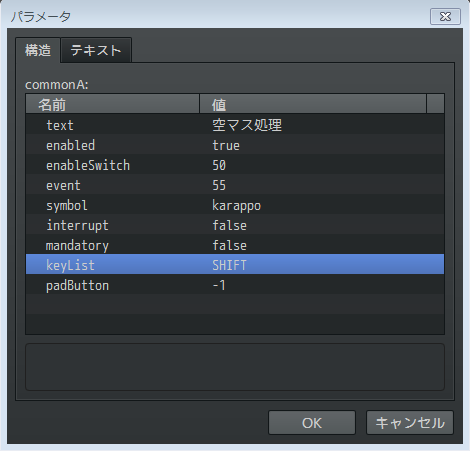
Task: Click the キャンセル button
Action: (x=410, y=423)
